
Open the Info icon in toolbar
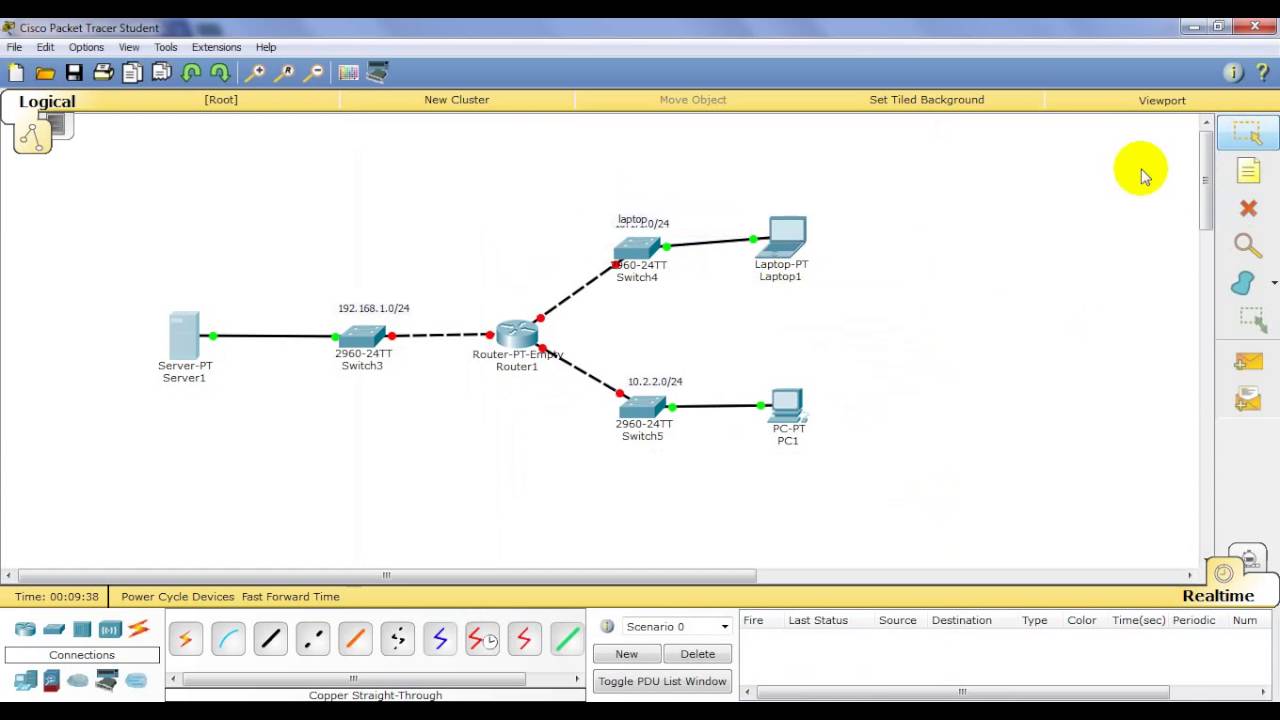1233,72
